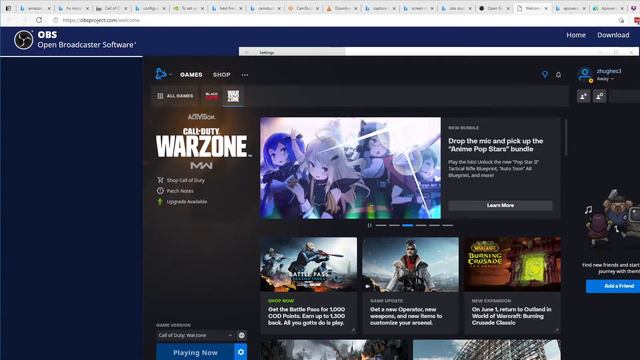The image size is (640, 360).
Task: Open the Battle Pass news card image
Action: (309, 264)
